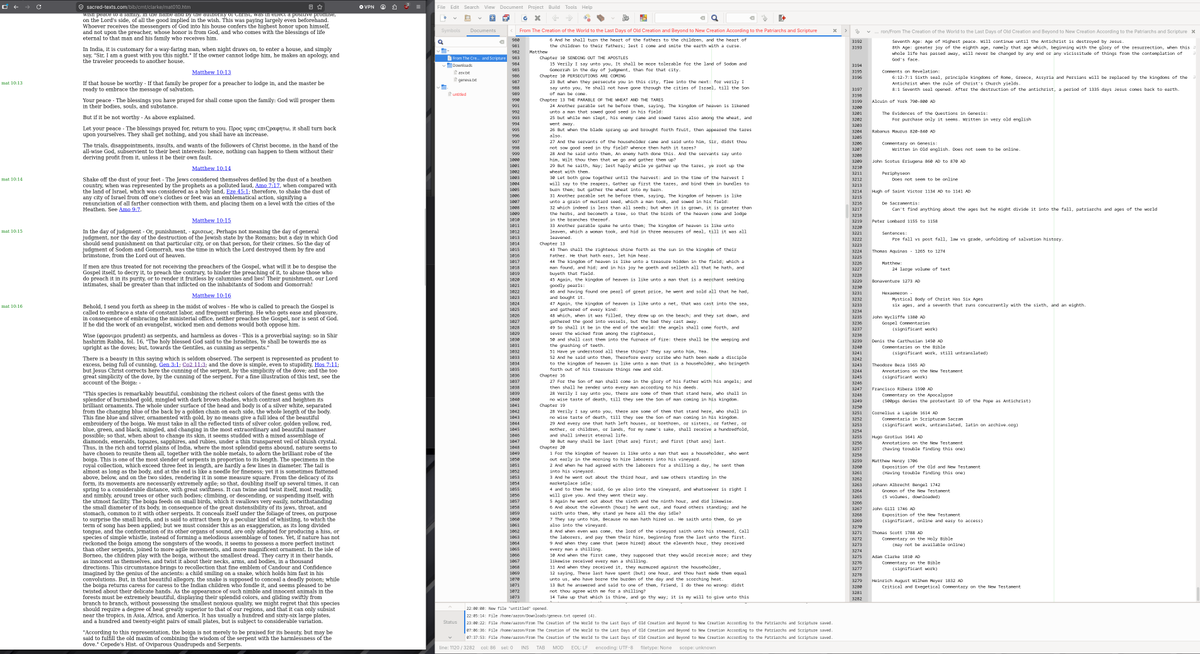The width and height of the screenshot is (1200, 654).
Task: Collapse the Downloads folder in documents tree
Action: coord(444,66)
